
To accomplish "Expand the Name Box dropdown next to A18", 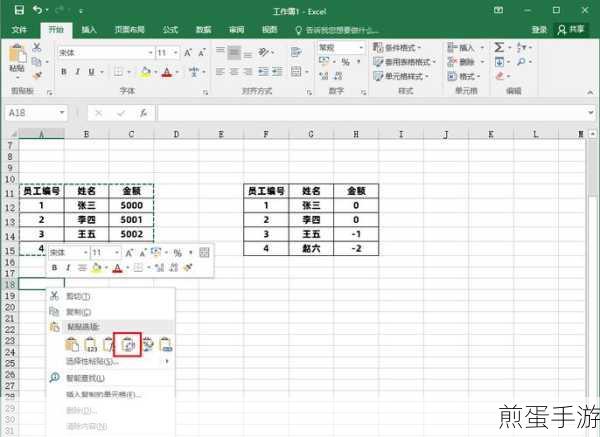I will (62, 113).
